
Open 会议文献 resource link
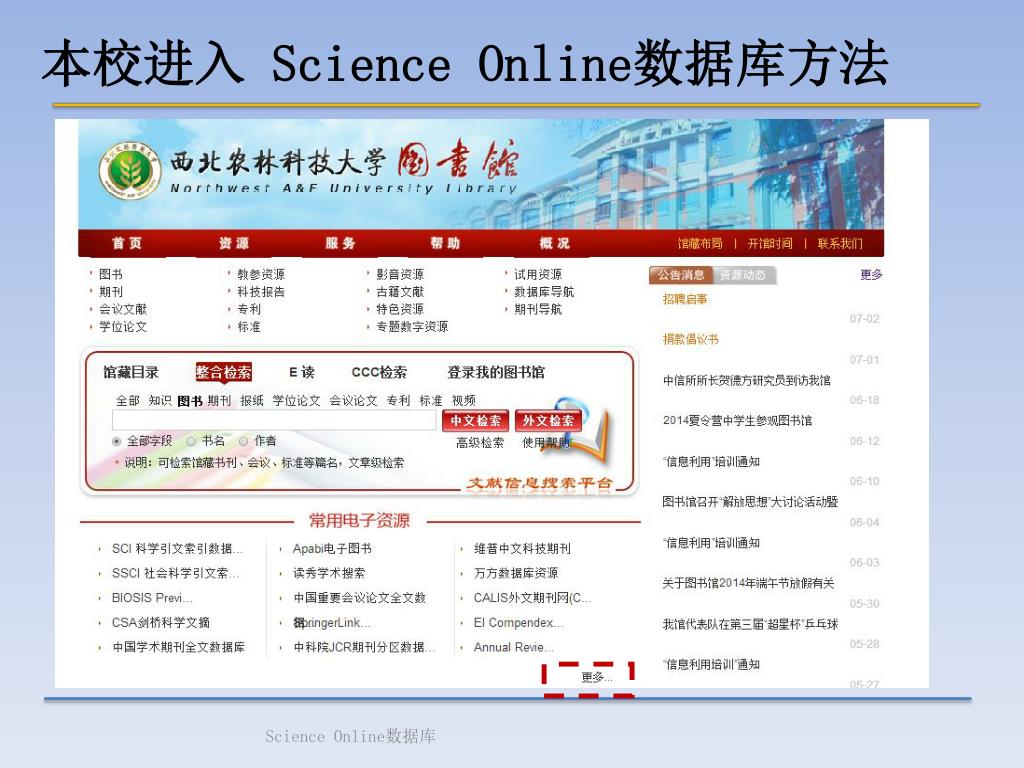[x=123, y=309]
